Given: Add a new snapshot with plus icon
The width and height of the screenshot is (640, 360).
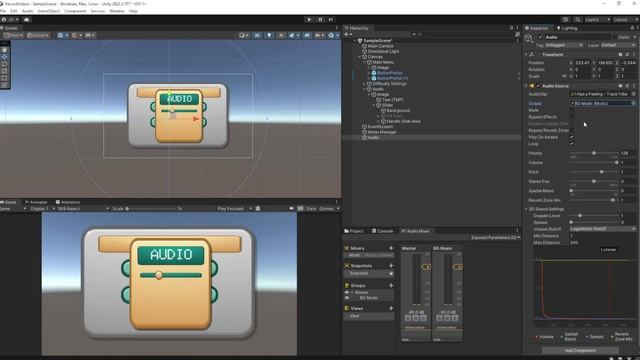Looking at the screenshot, I should click(x=391, y=266).
